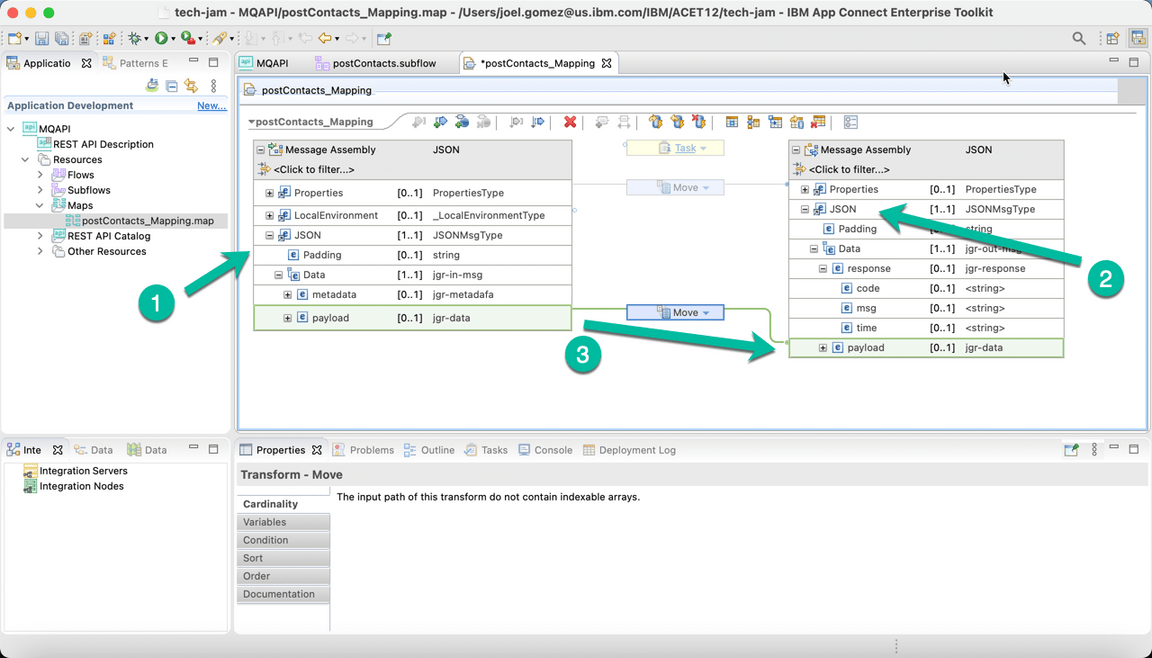Click the New... link in Application Development
The height and width of the screenshot is (658, 1152).
click(x=211, y=105)
